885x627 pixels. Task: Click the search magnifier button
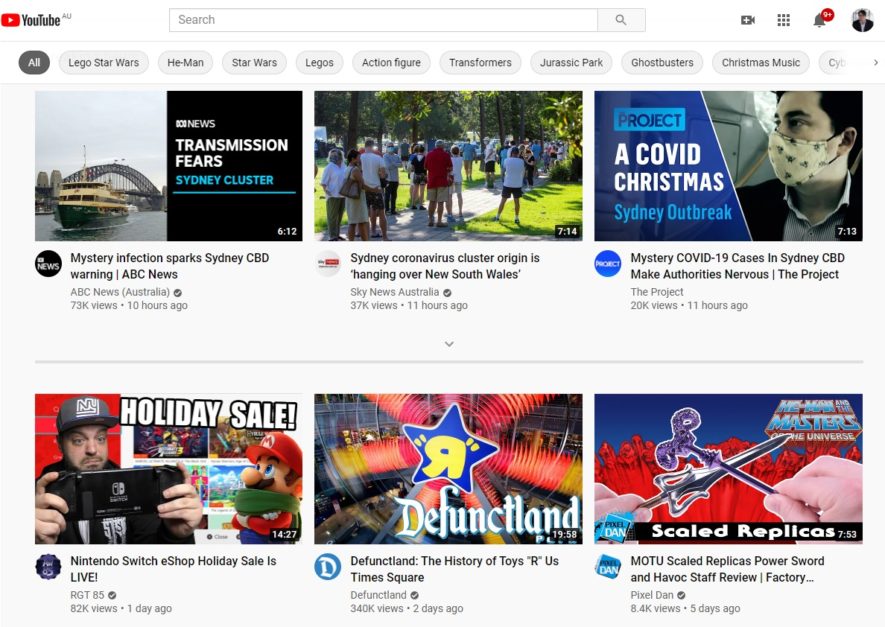coord(621,20)
